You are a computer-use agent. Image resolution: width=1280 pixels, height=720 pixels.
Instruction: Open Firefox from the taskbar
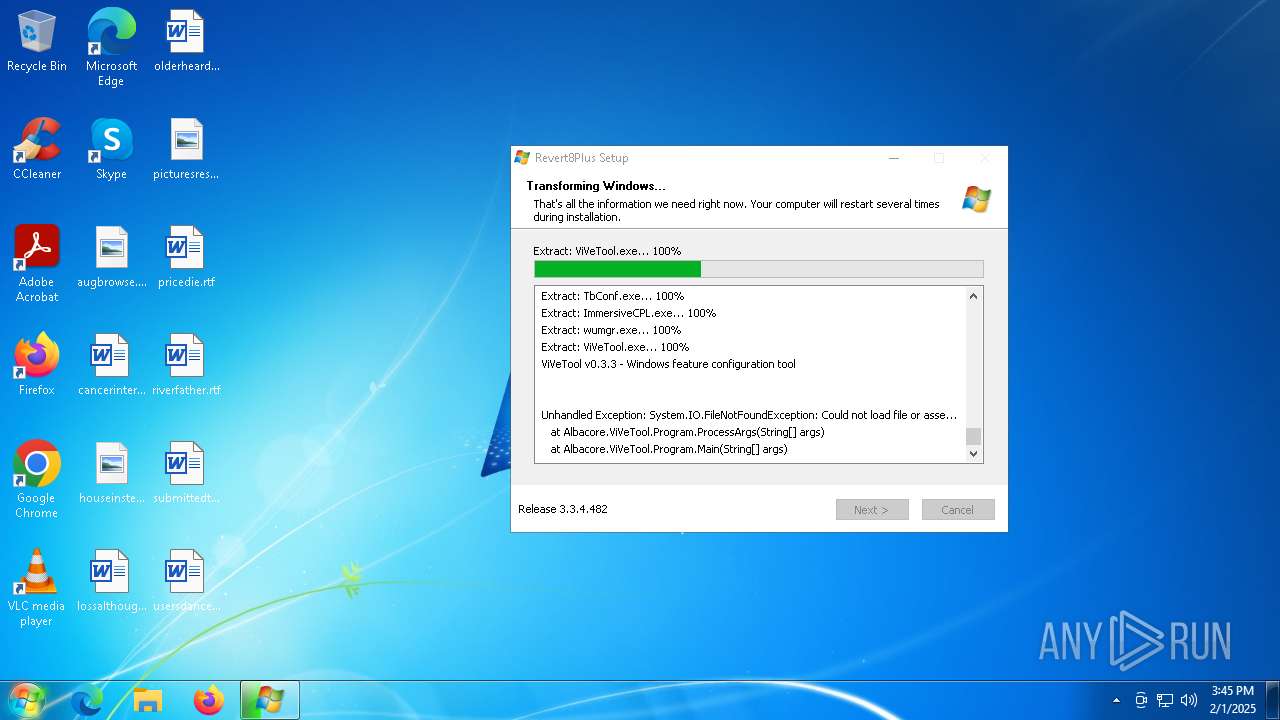click(x=209, y=700)
